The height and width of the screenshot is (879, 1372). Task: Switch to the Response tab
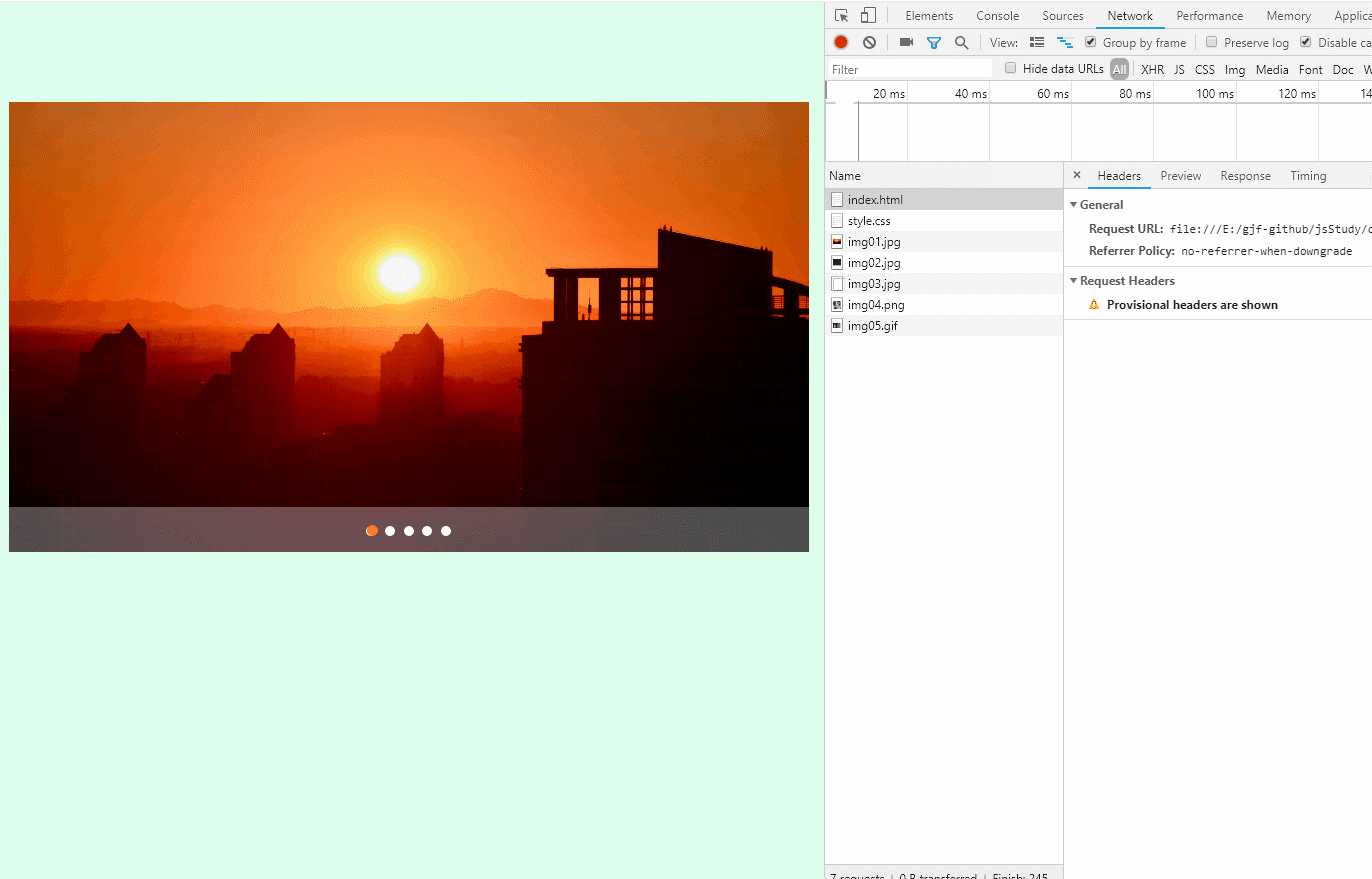[x=1245, y=176]
